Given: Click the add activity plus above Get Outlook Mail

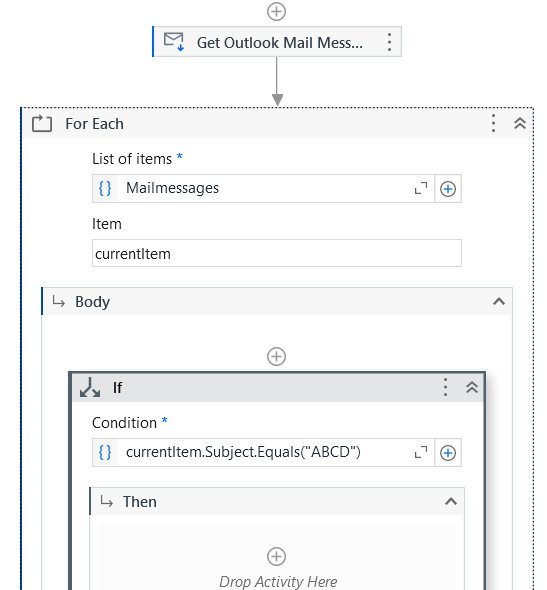Looking at the screenshot, I should coord(277,11).
